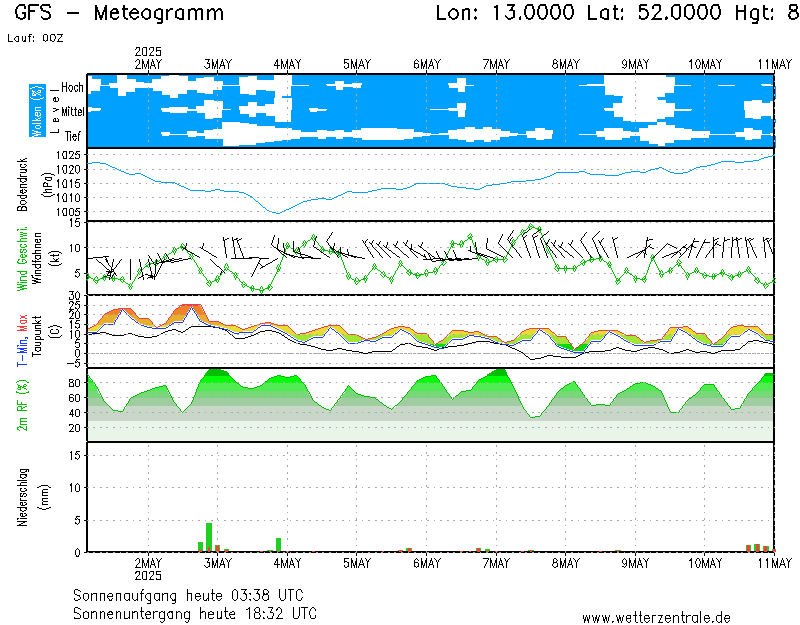Click the "6MAY" label on bottom axis
The width and height of the screenshot is (800, 625).
pos(427,563)
